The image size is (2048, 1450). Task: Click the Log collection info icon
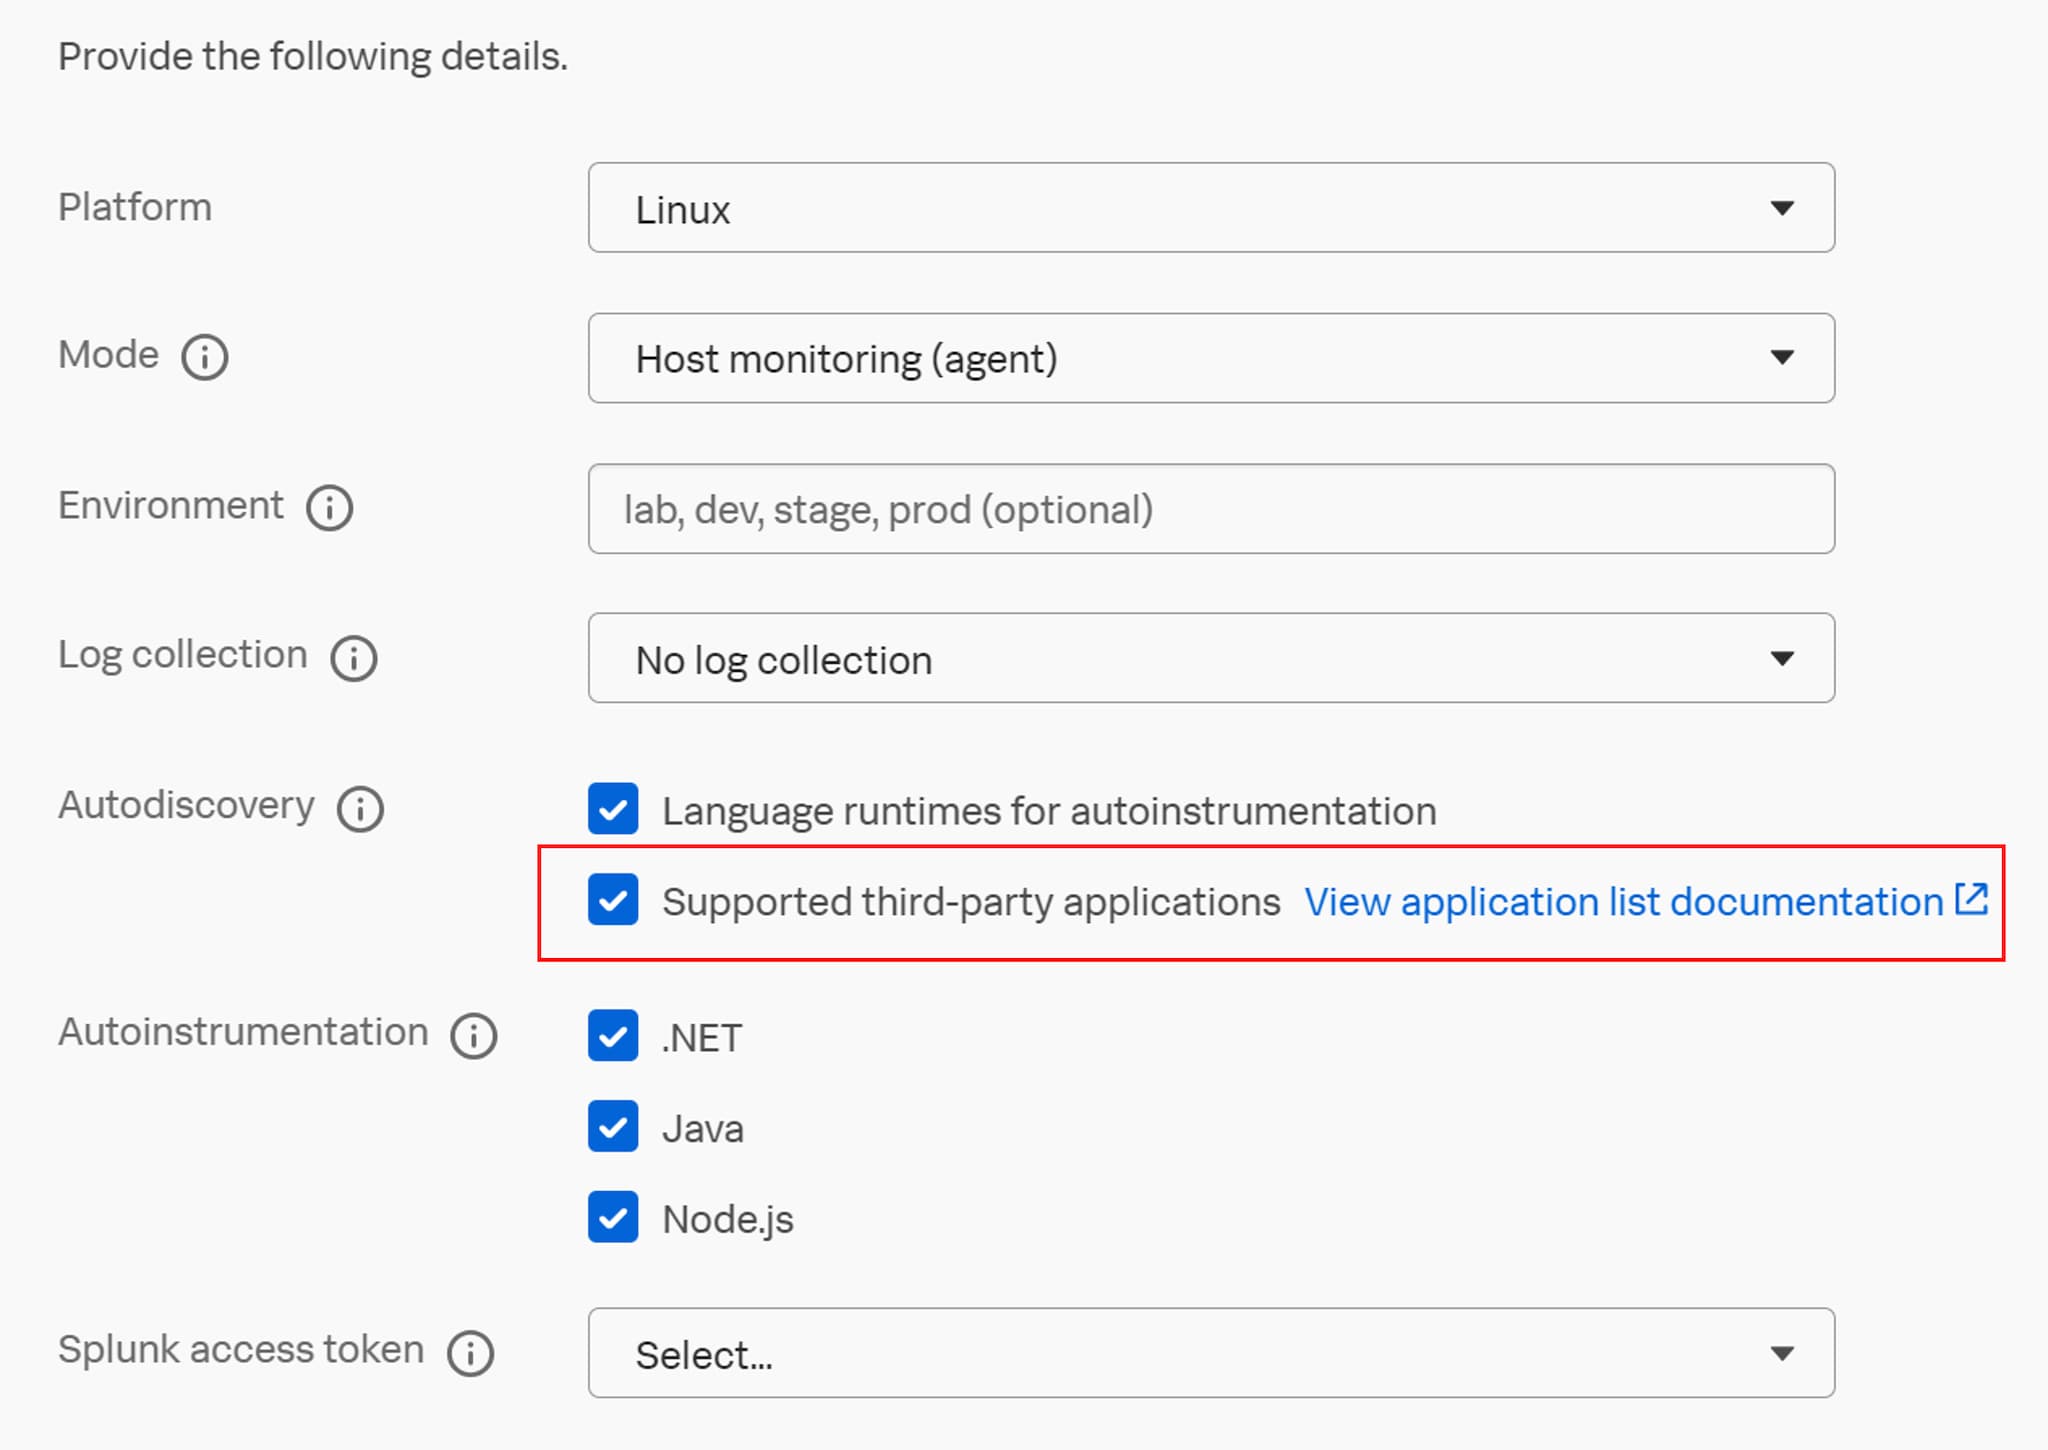[x=354, y=658]
